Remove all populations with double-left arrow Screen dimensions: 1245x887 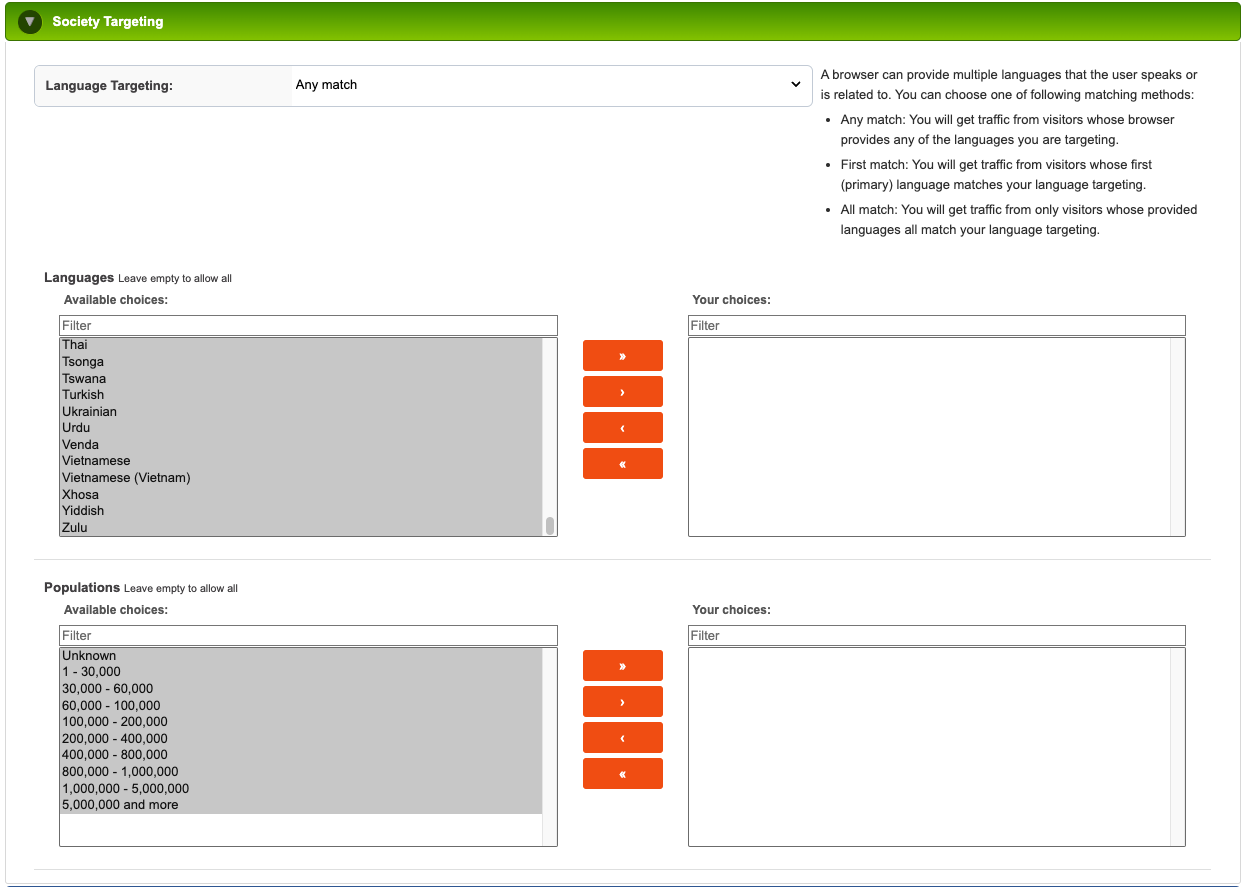[622, 774]
